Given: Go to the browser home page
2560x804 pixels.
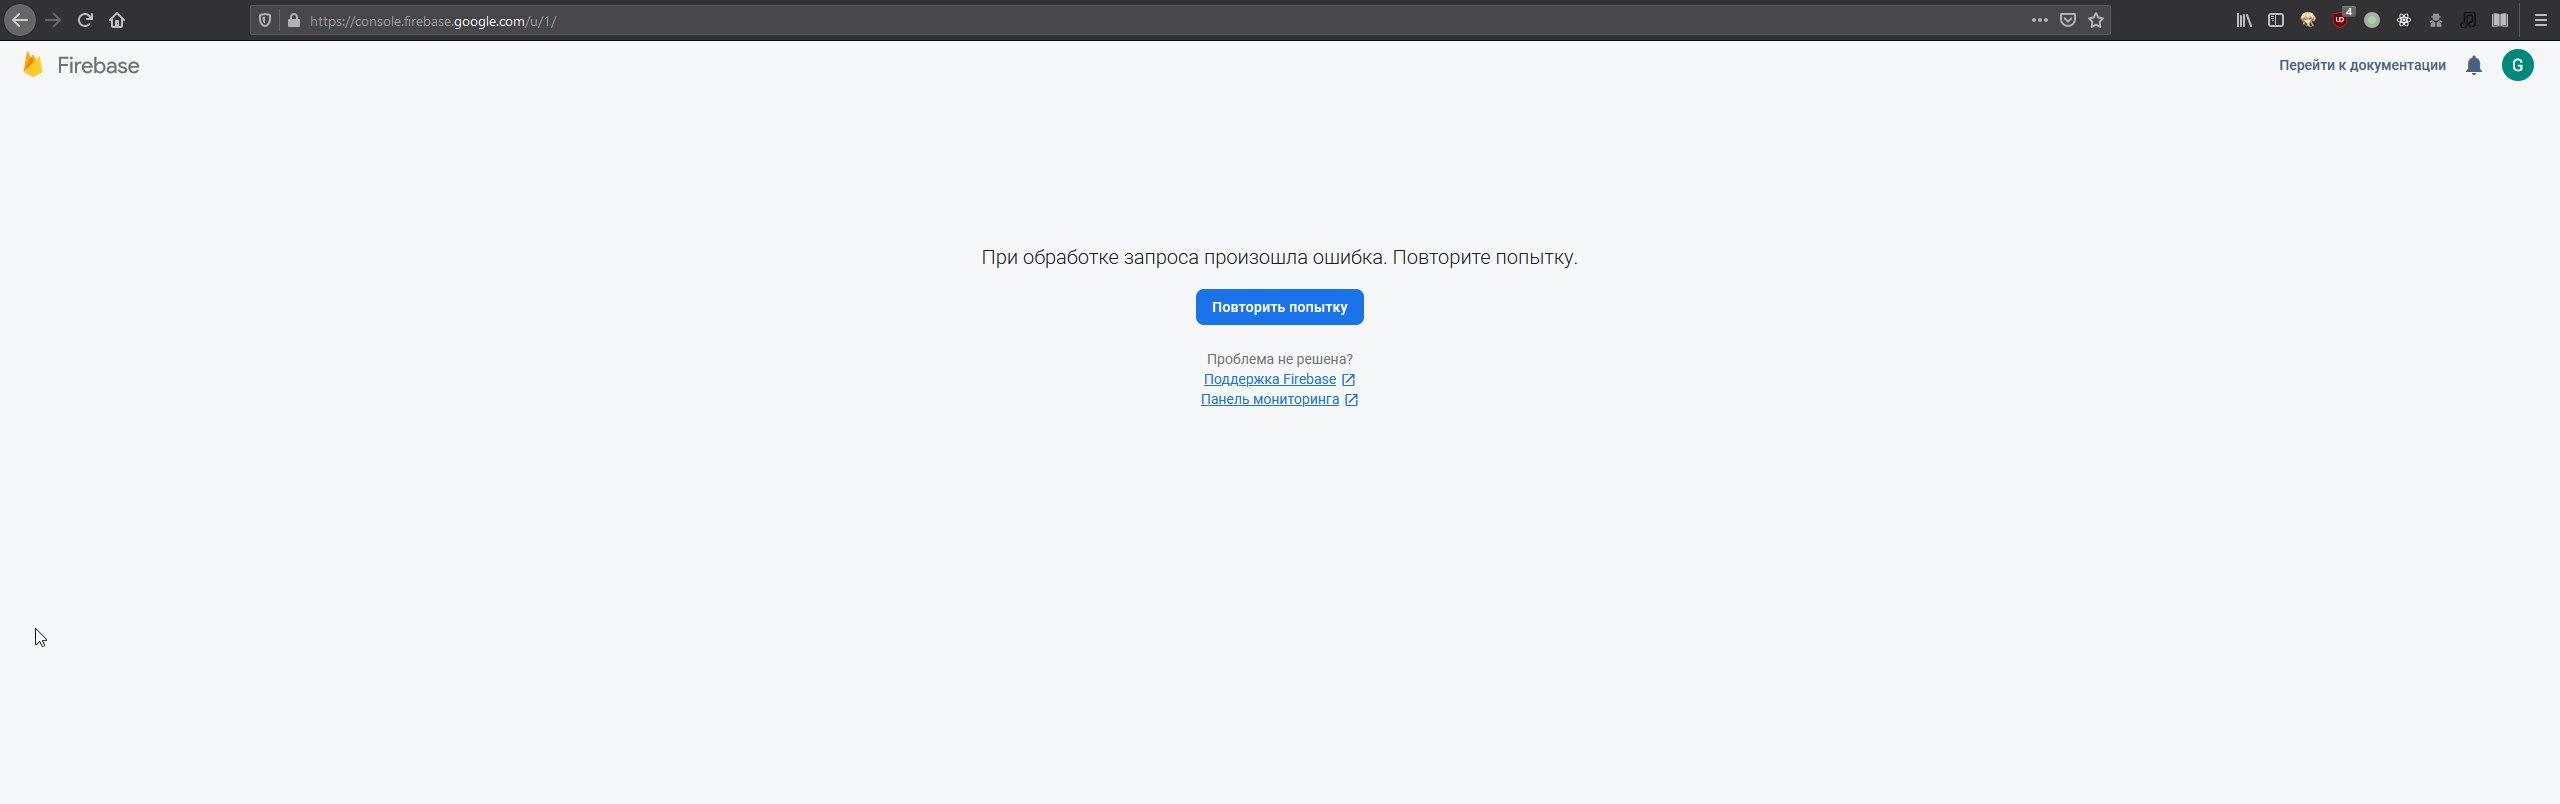Looking at the screenshot, I should coord(117,20).
